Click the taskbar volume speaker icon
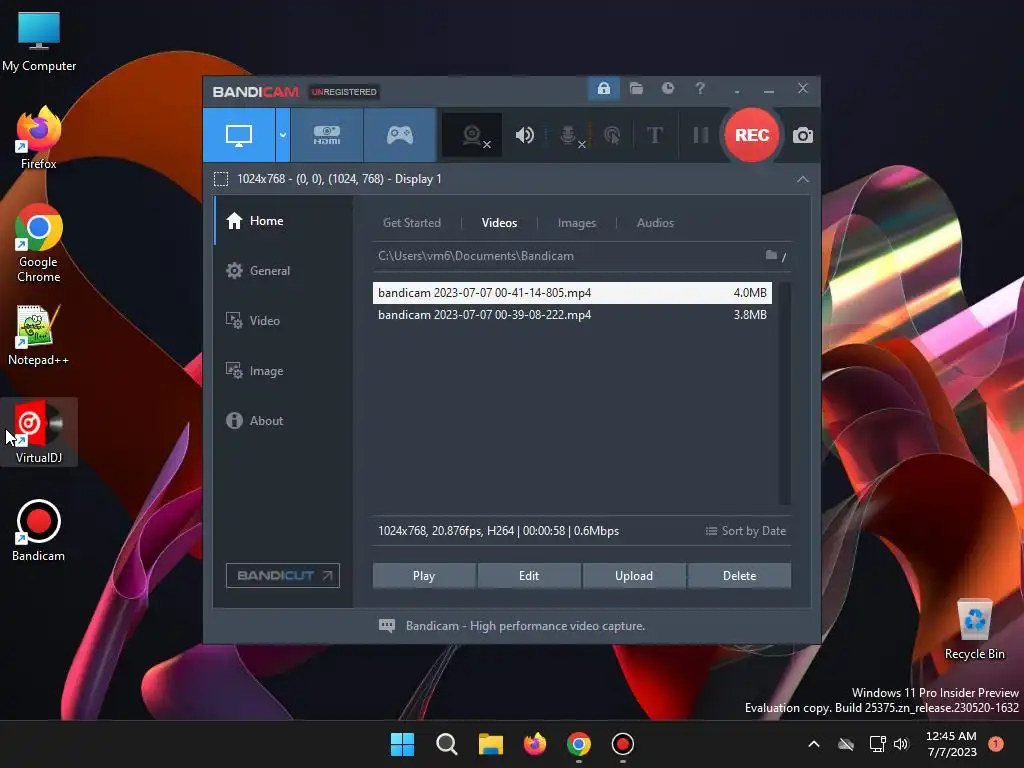Image resolution: width=1024 pixels, height=768 pixels. click(901, 744)
